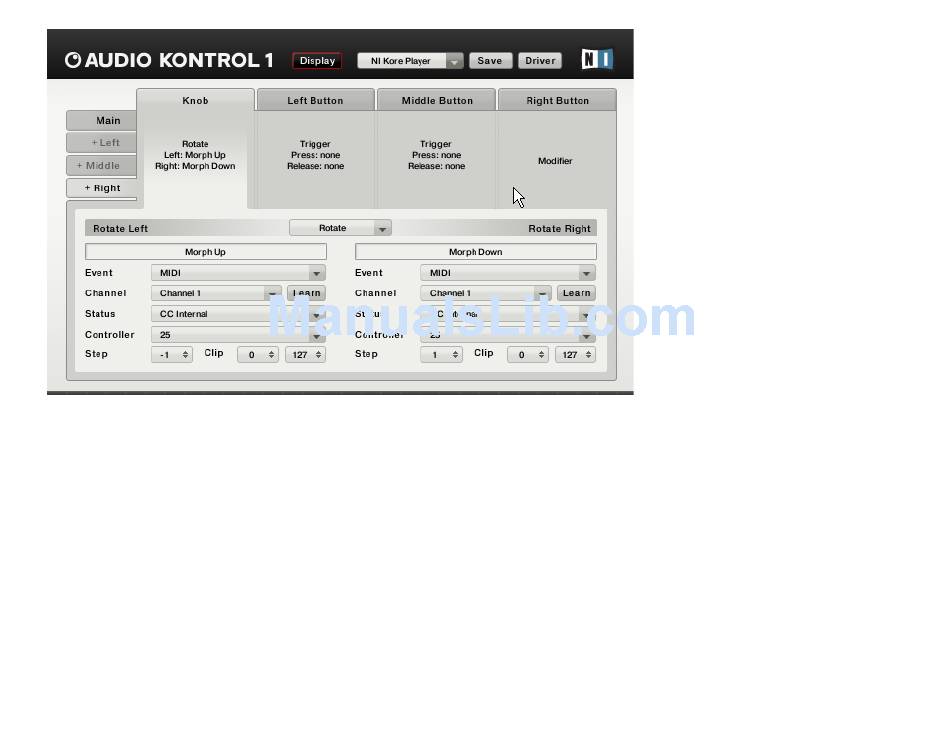The image size is (950, 739).
Task: Switch to the Middle Button tab
Action: [x=437, y=101]
